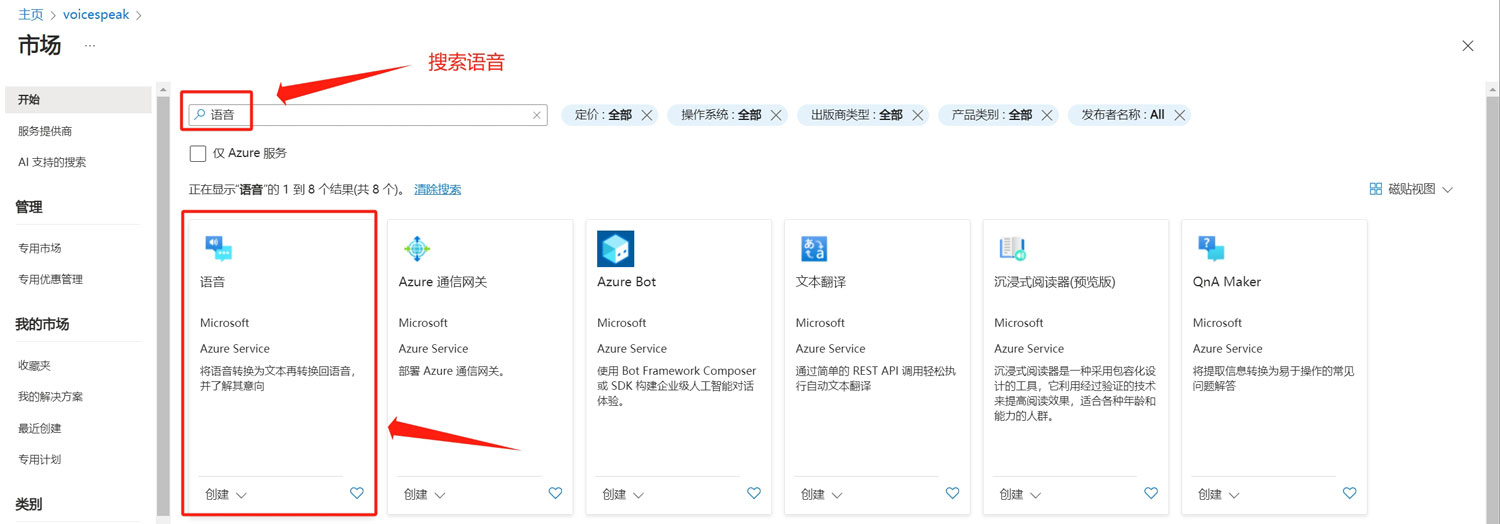Open the ellipsis menu beside 市场

[90, 46]
